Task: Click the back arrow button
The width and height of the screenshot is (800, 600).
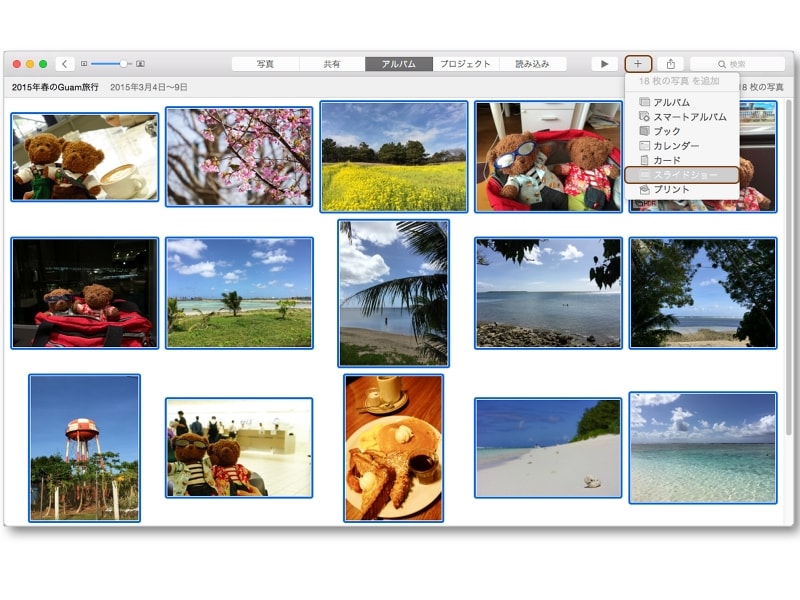Action: click(64, 64)
